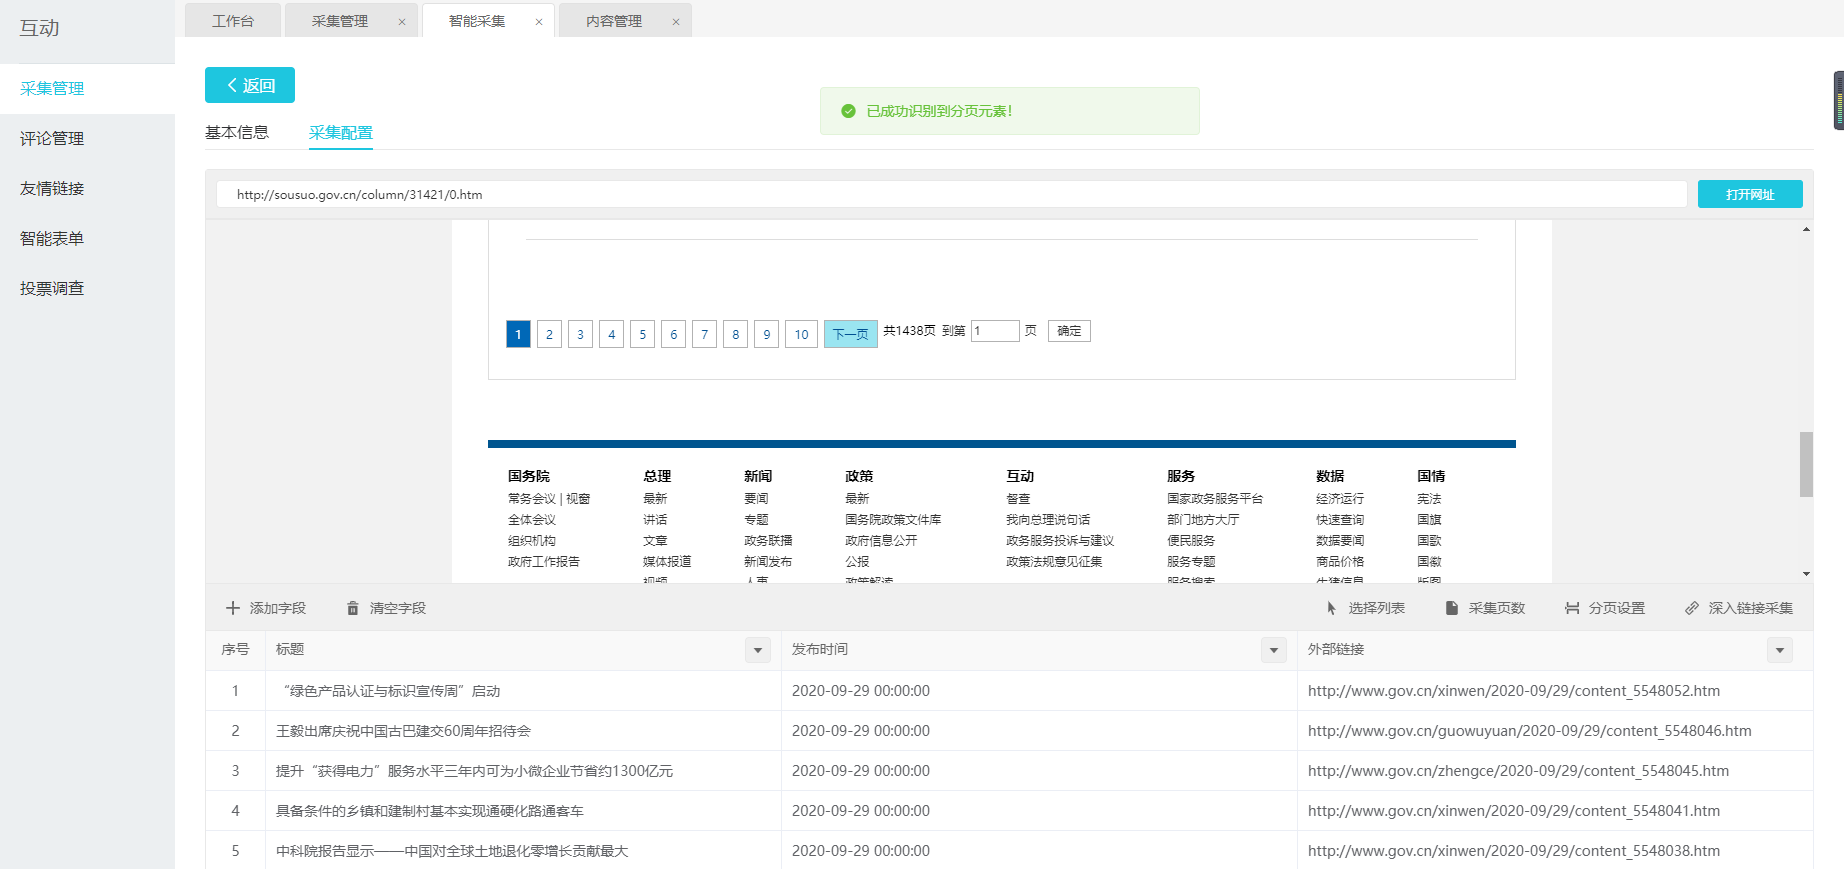Click the document icon for 采集页数

pyautogui.click(x=1451, y=608)
